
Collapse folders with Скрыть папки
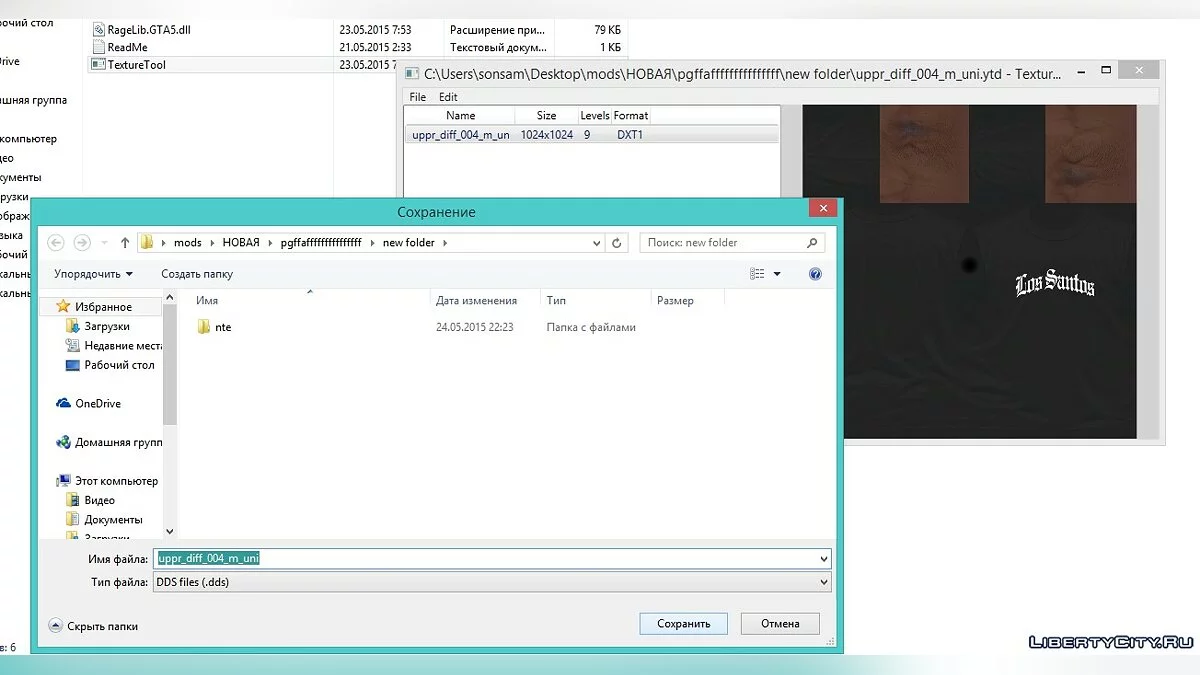[x=94, y=626]
